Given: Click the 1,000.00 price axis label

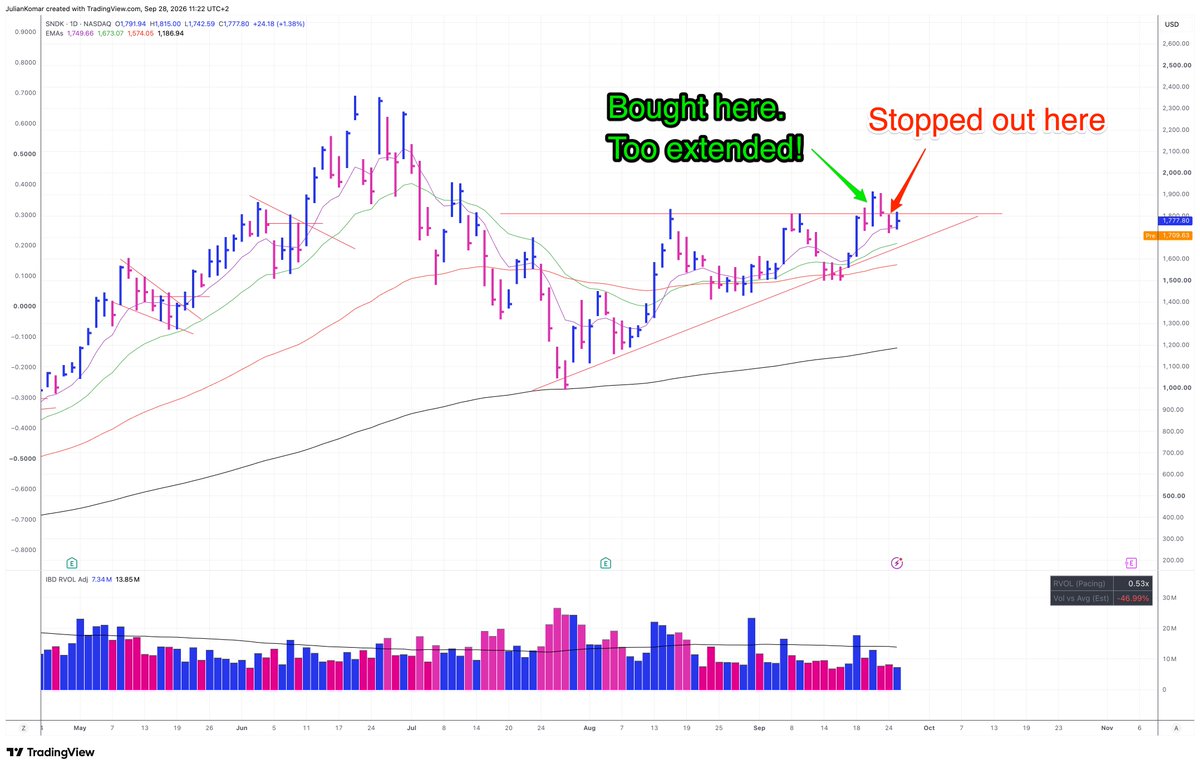Looking at the screenshot, I should [x=1175, y=388].
